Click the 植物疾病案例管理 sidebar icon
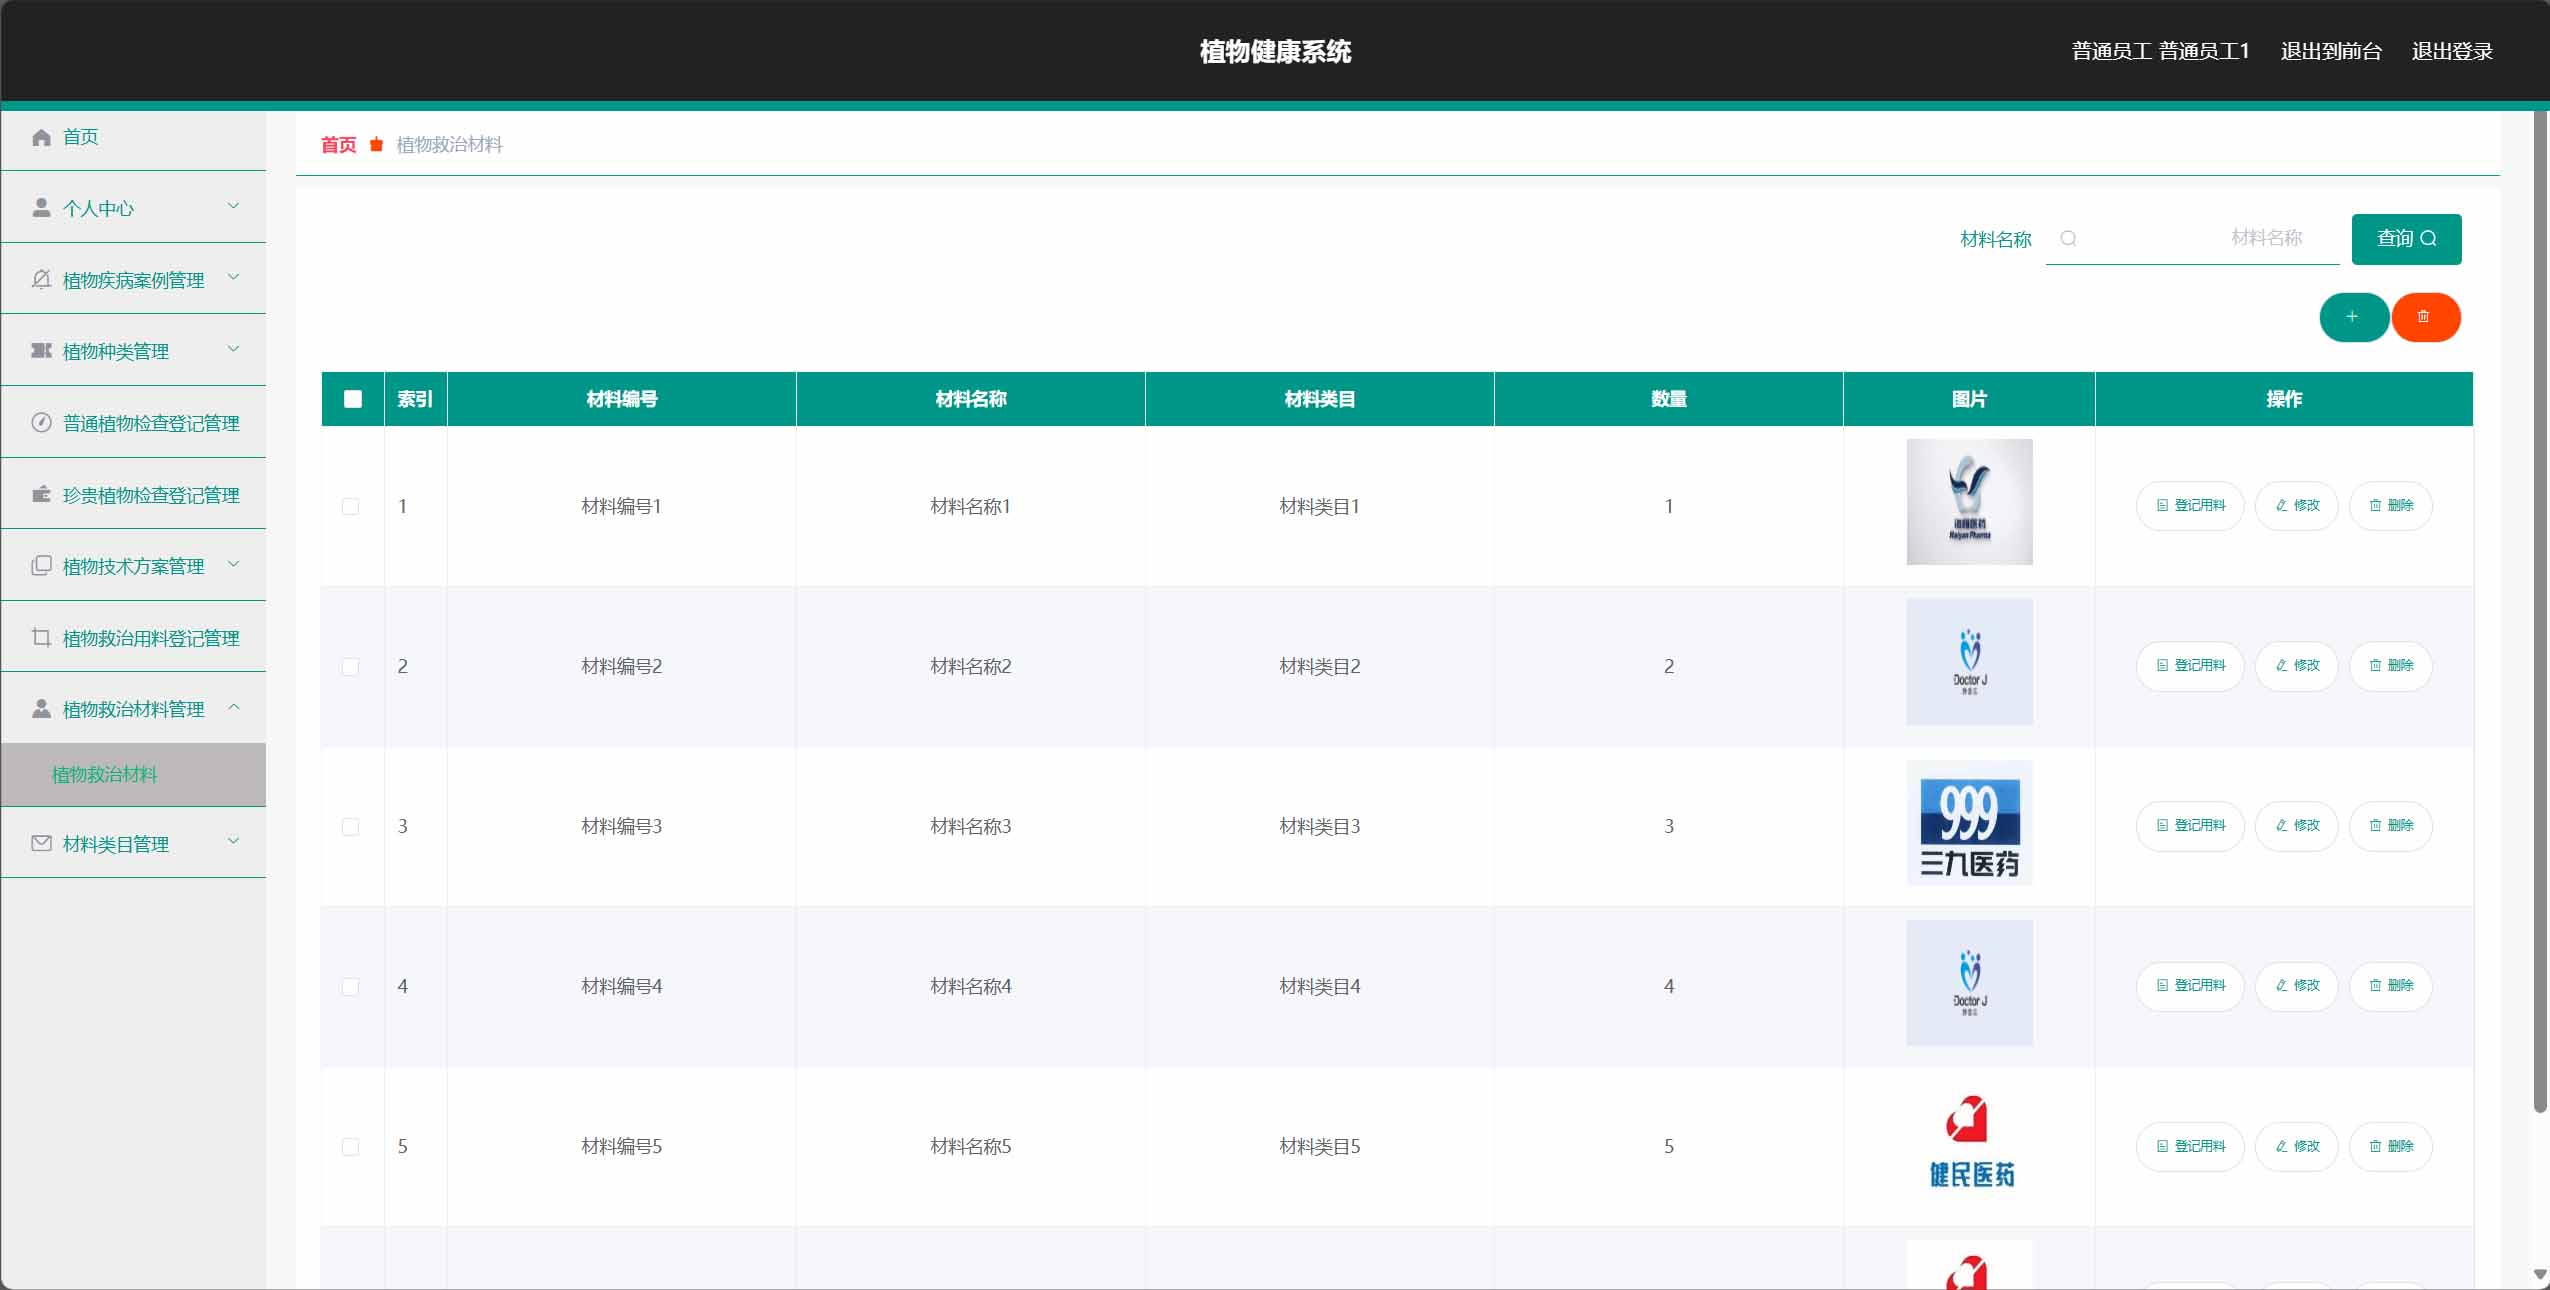Viewport: 2550px width, 1290px height. click(41, 279)
